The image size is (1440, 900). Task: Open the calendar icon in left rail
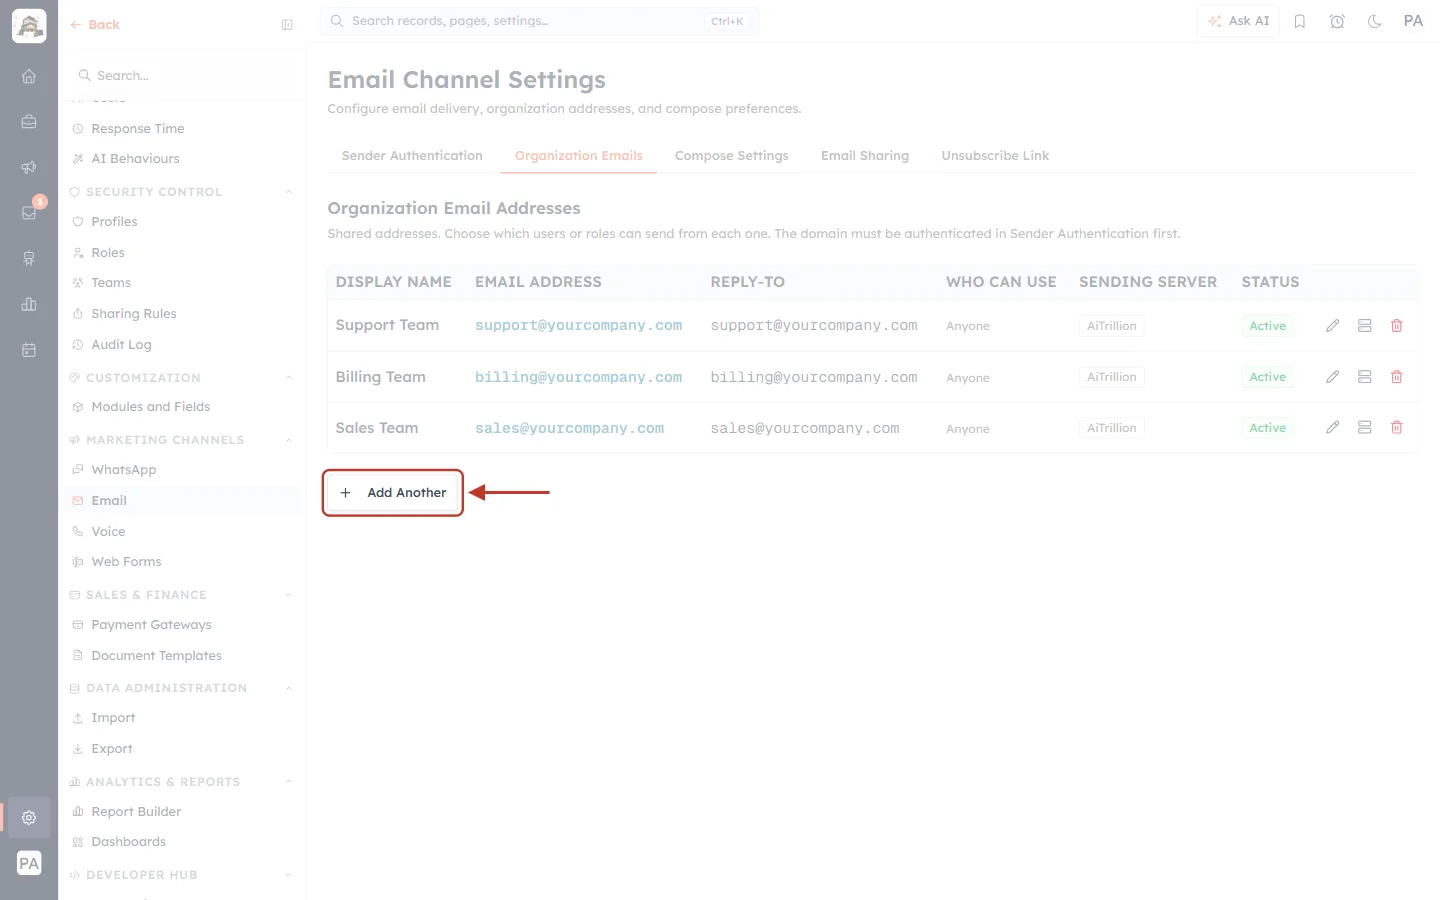pos(29,350)
